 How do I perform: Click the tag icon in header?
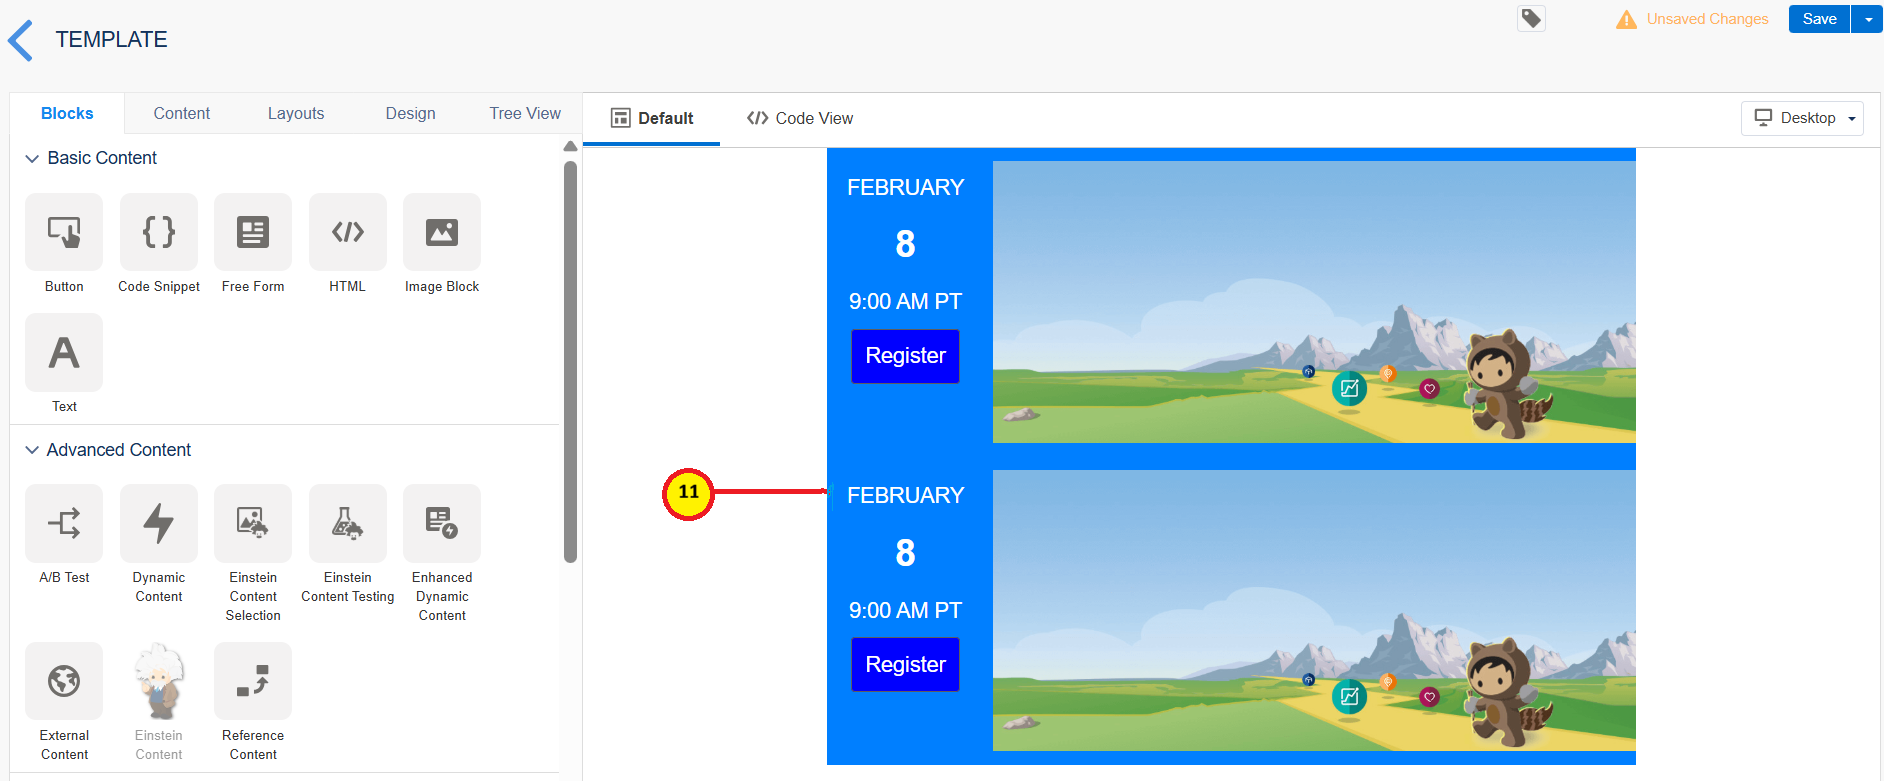pyautogui.click(x=1531, y=19)
